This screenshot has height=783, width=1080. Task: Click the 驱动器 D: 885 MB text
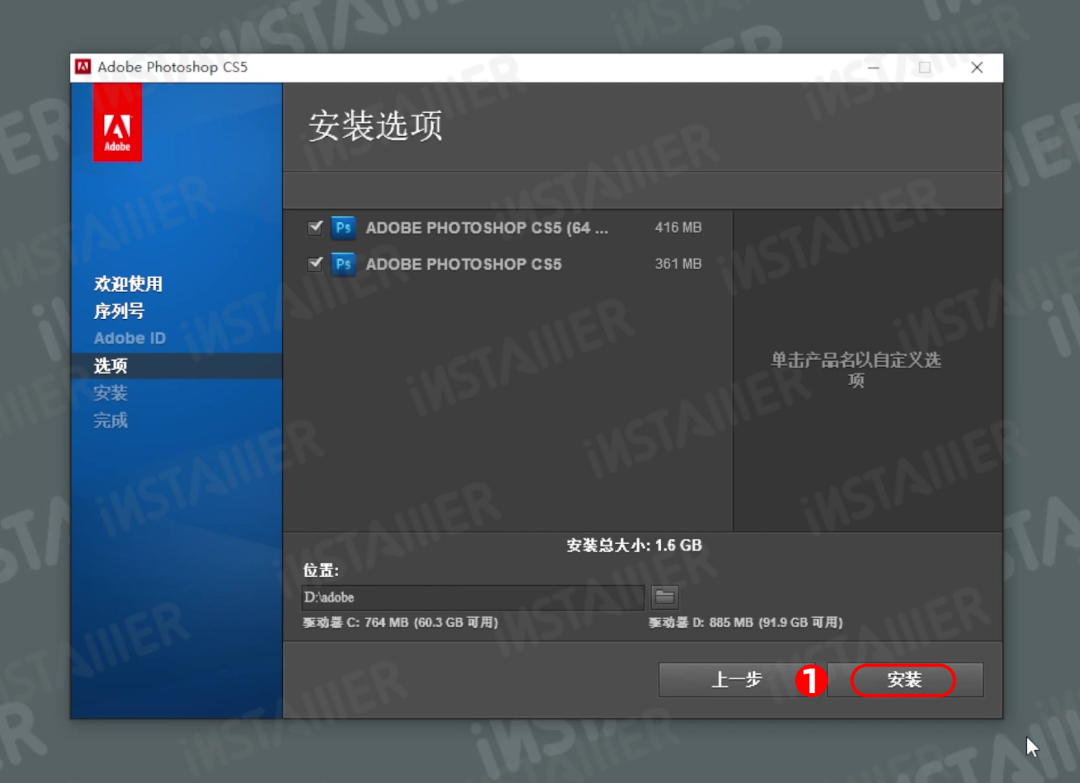745,623
